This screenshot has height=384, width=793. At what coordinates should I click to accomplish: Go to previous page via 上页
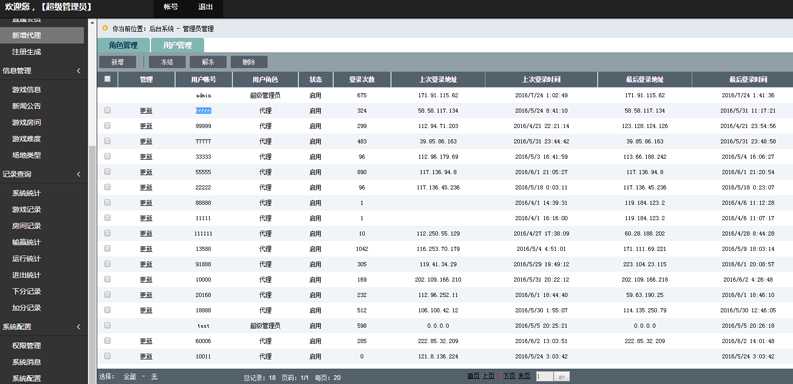[x=488, y=376]
